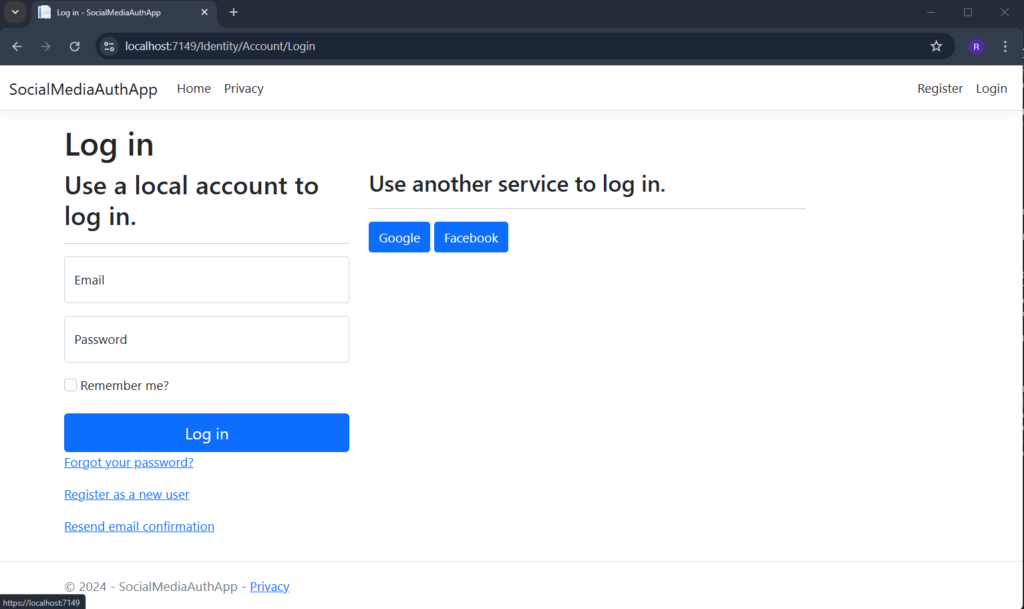Click the browser back arrow
This screenshot has height=609, width=1024.
[x=17, y=46]
